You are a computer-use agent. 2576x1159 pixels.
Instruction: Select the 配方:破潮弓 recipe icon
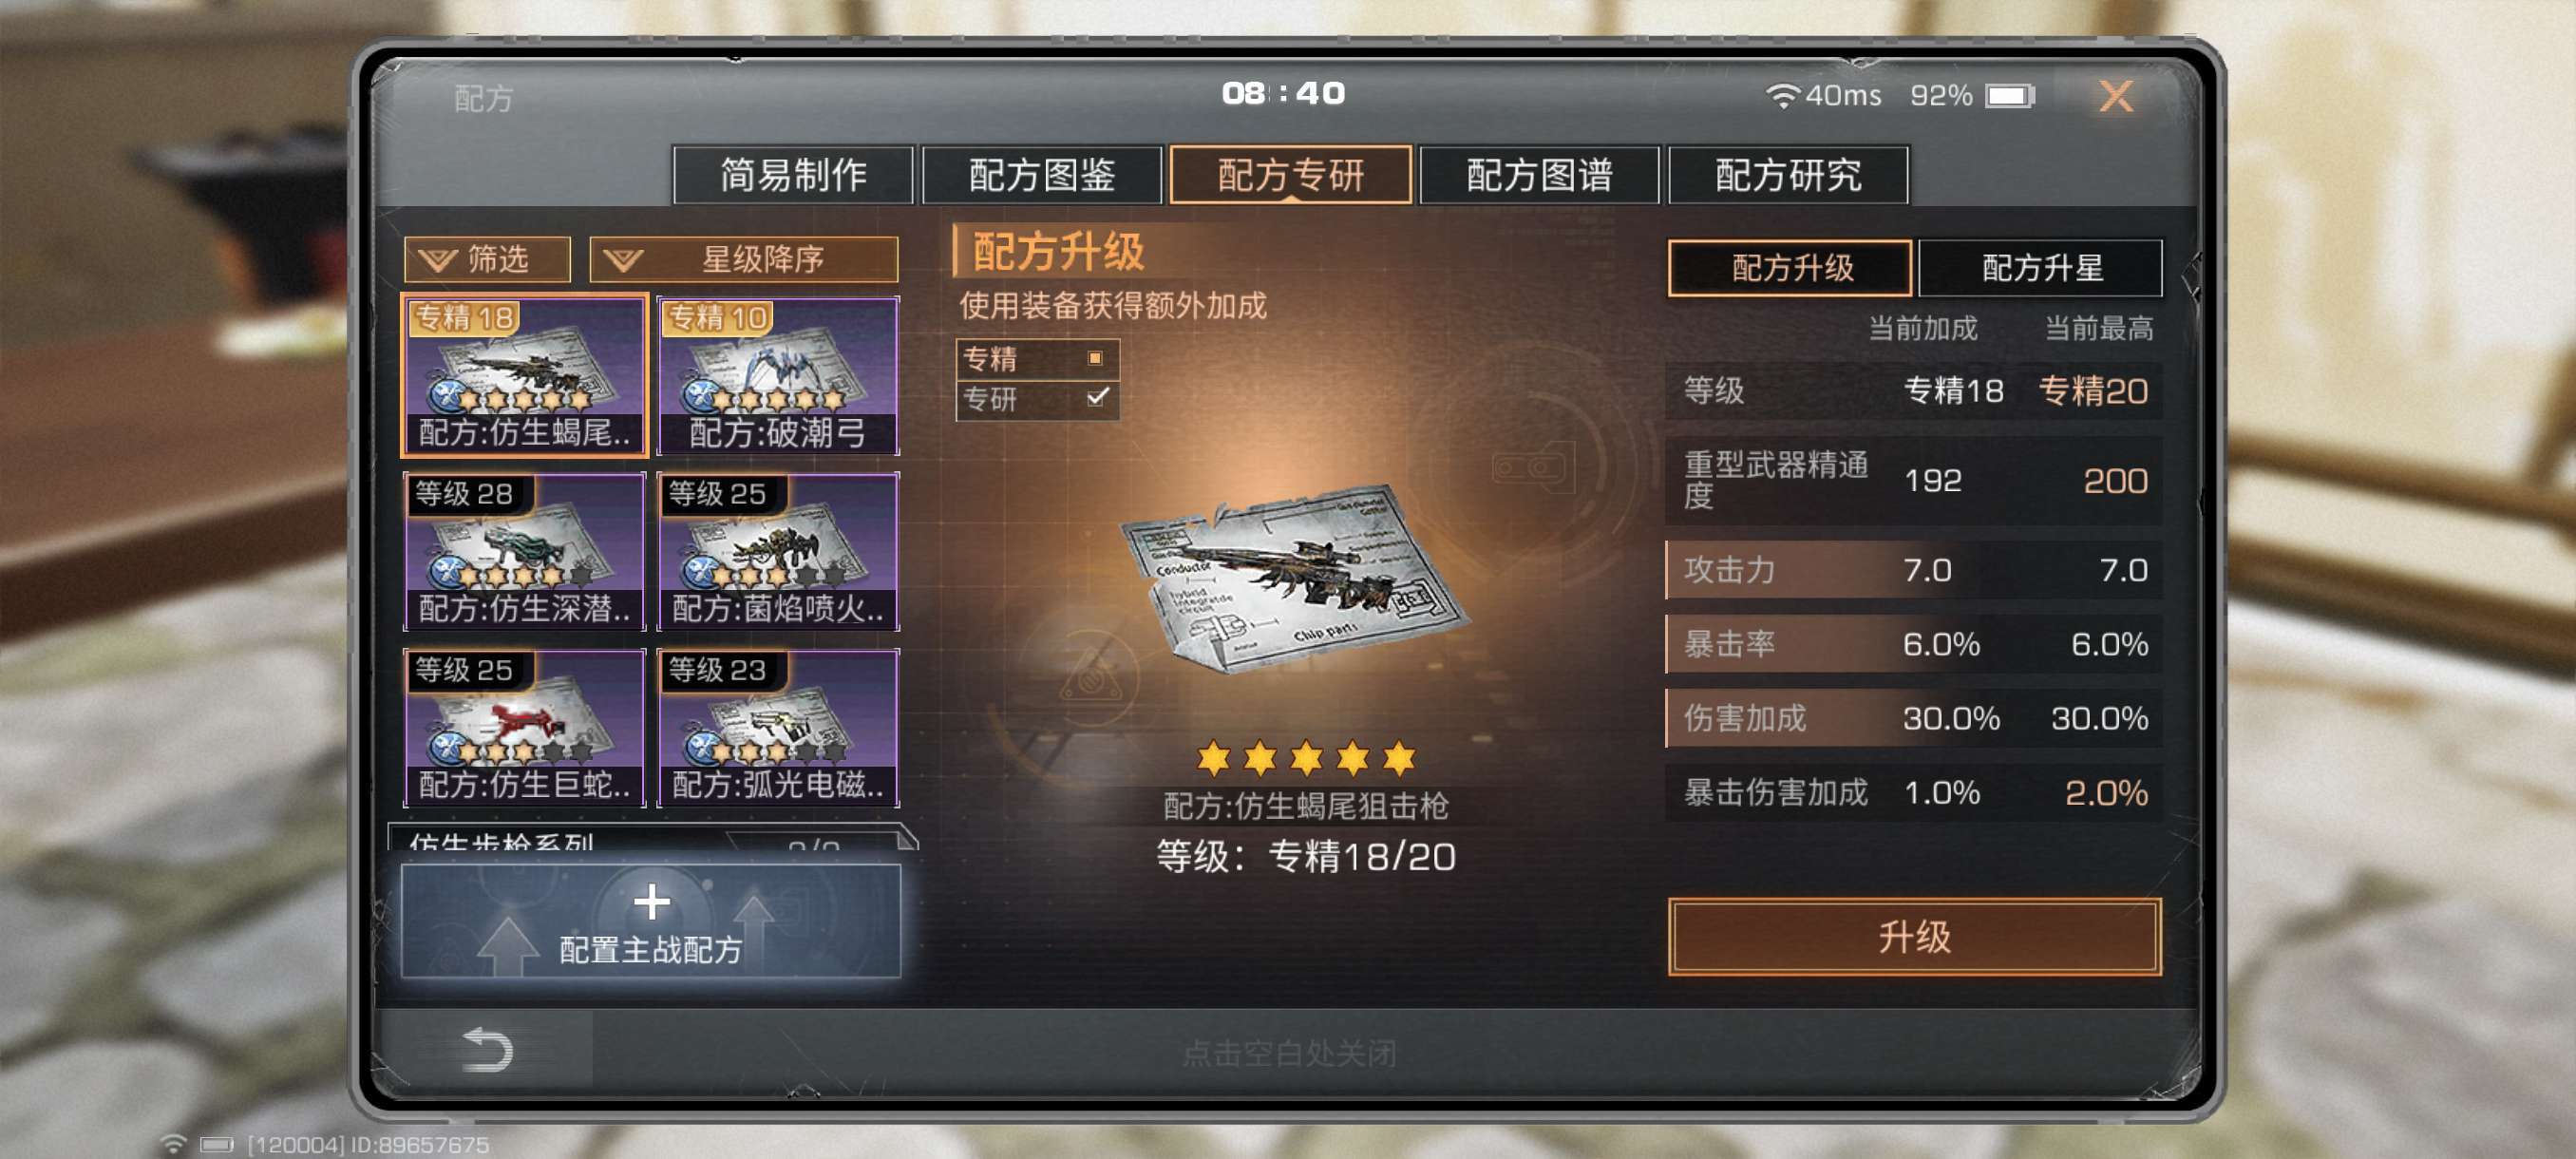(778, 375)
